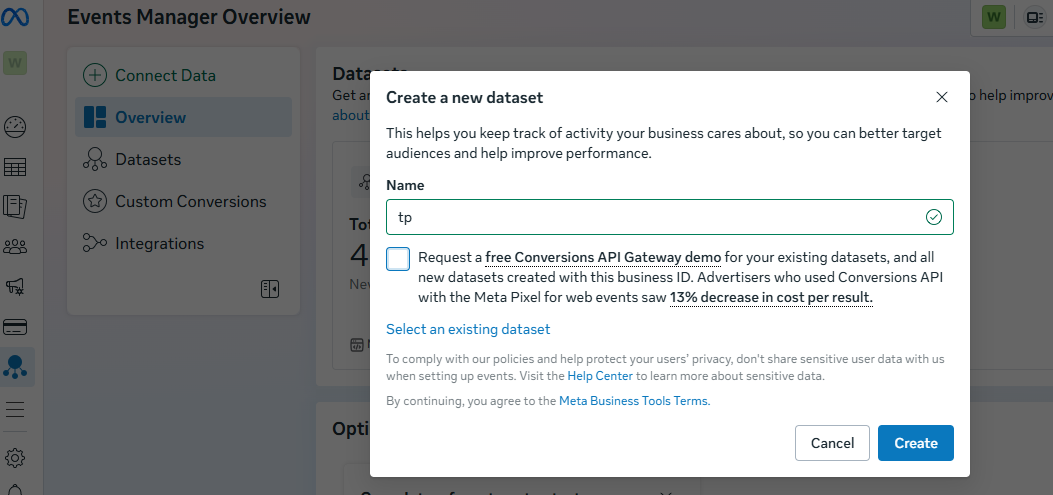Viewport: 1053px width, 495px height.
Task: Collapse the sidebar navigation panel
Action: pos(269,289)
